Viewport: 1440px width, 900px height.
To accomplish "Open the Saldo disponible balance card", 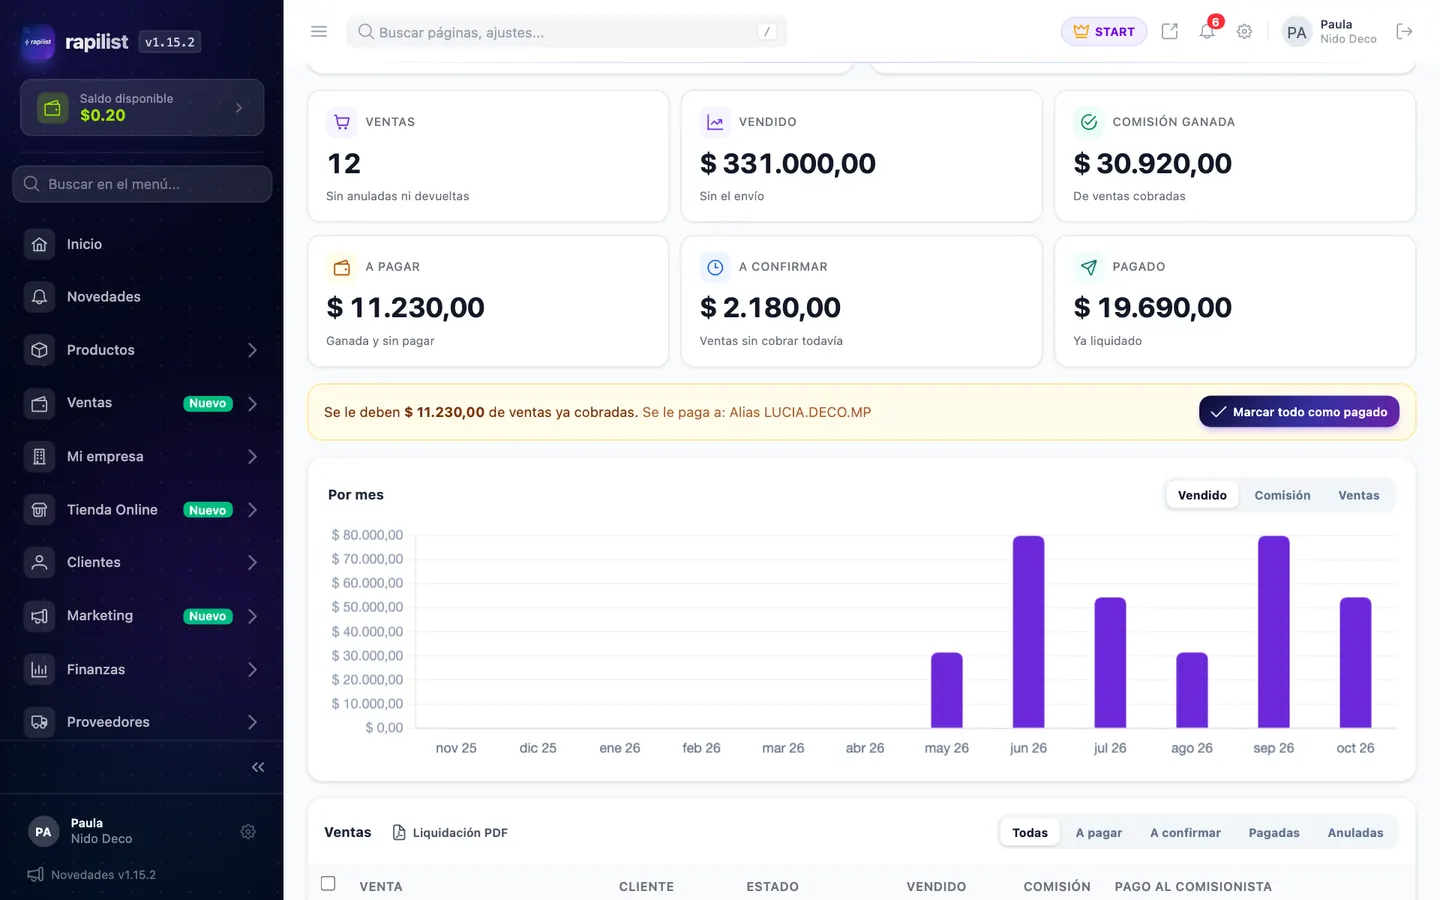I will 142,107.
